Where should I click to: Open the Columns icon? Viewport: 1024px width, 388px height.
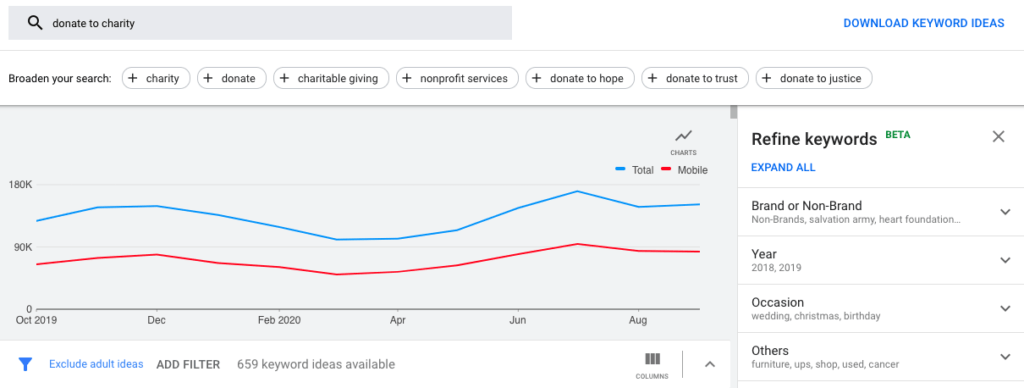652,365
